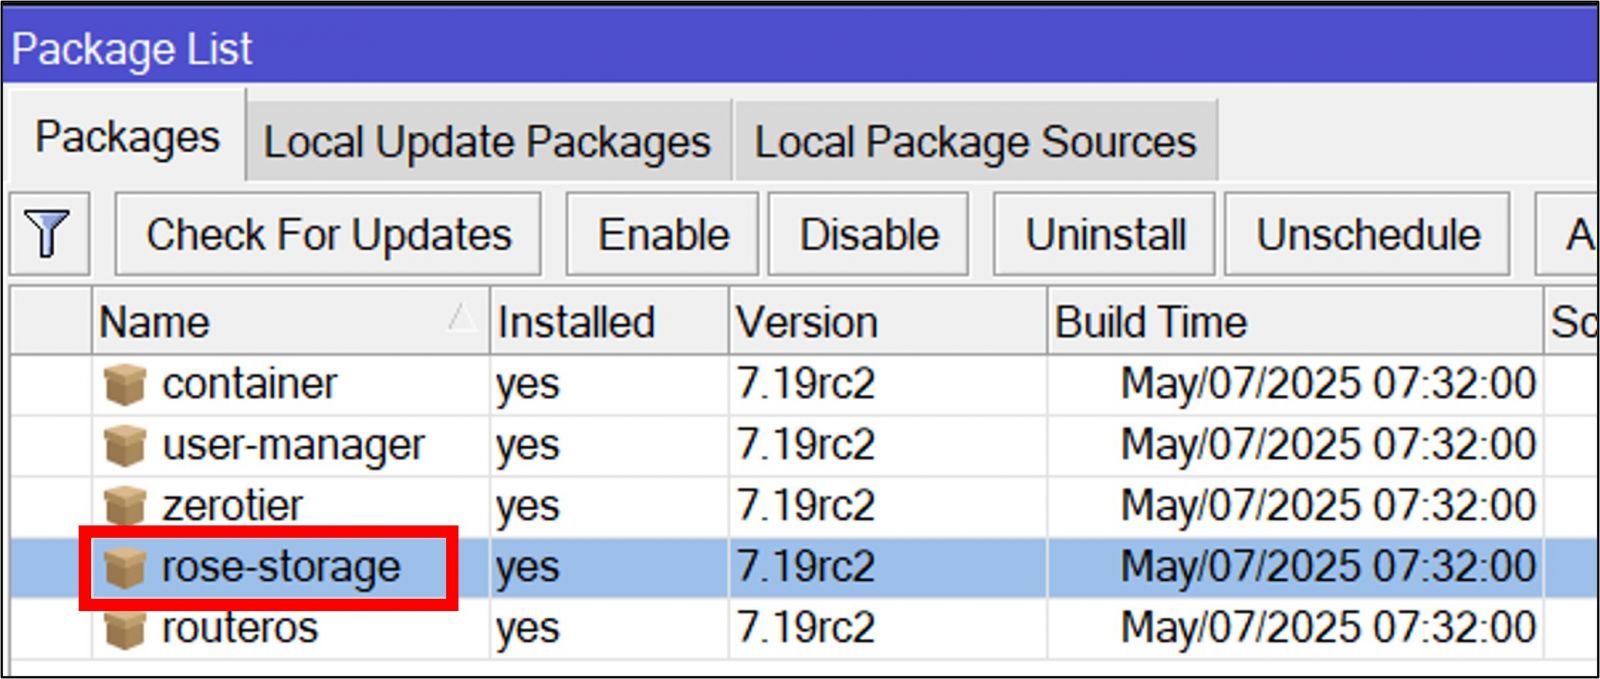Click the user-manager package box icon

pyautogui.click(x=125, y=445)
